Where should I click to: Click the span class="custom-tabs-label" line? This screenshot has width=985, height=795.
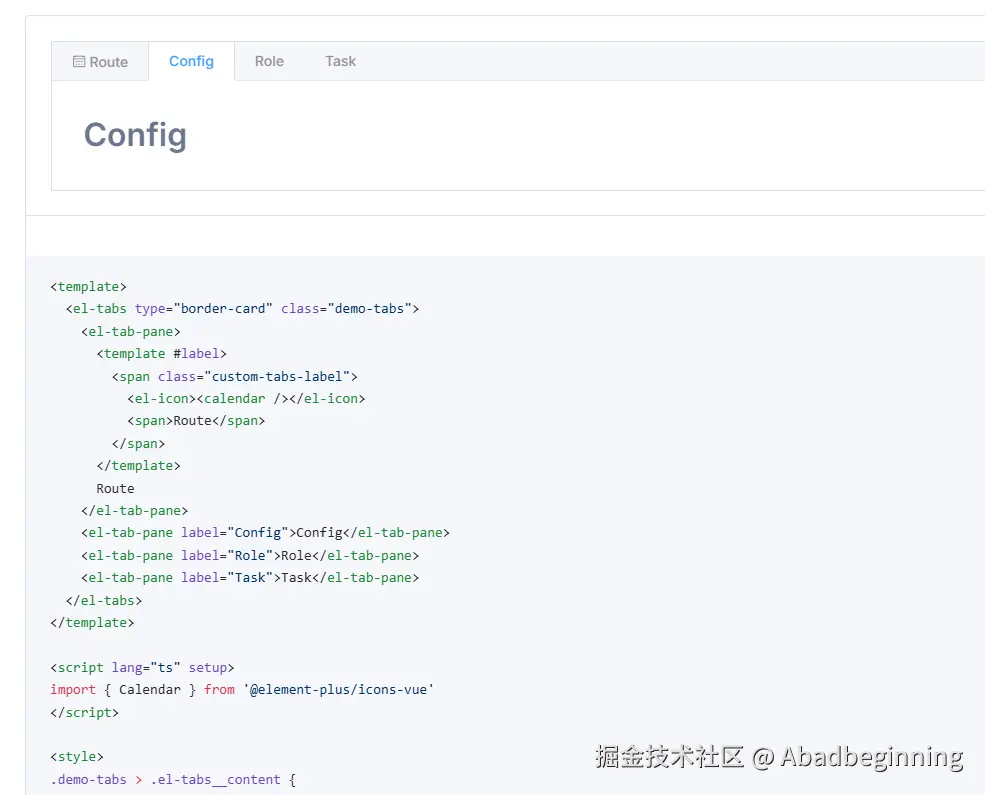pos(235,376)
